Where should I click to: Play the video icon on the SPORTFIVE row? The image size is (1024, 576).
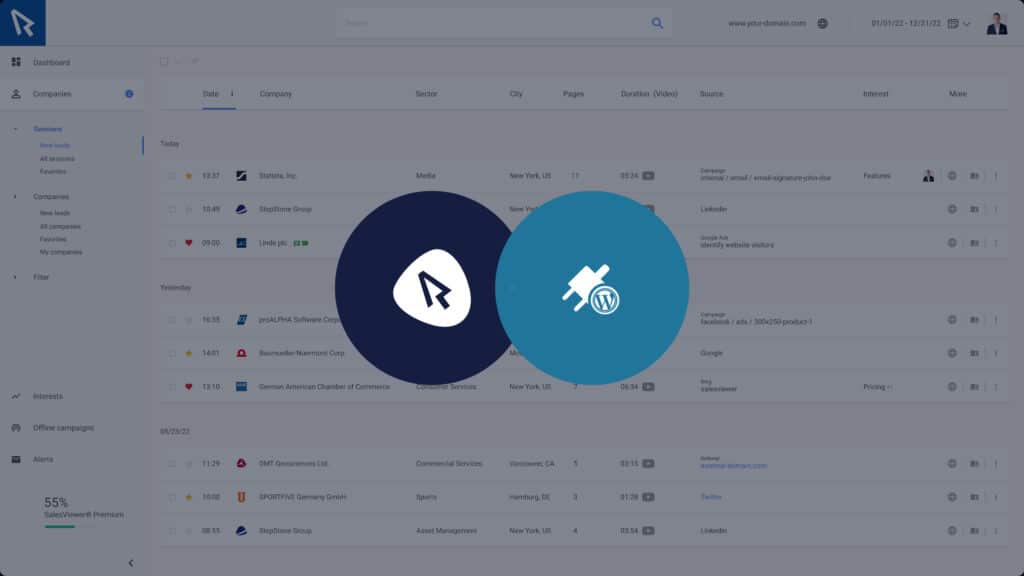point(648,497)
